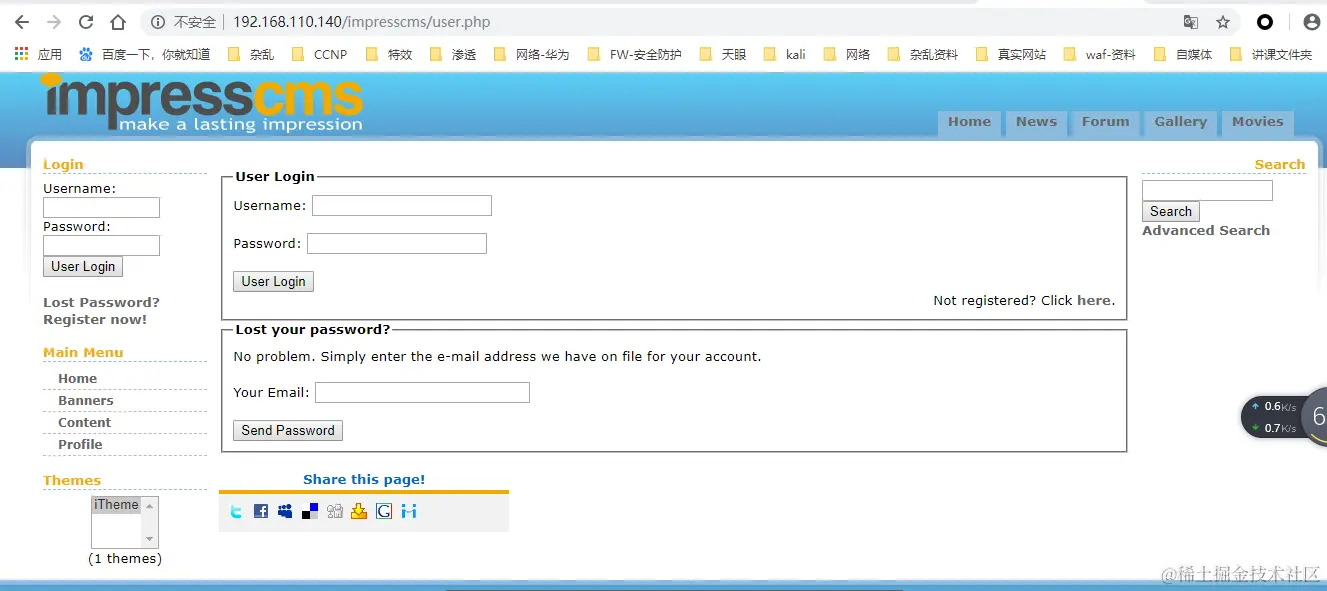This screenshot has width=1327, height=591.
Task: Click sidebar Username input field
Action: 101,207
